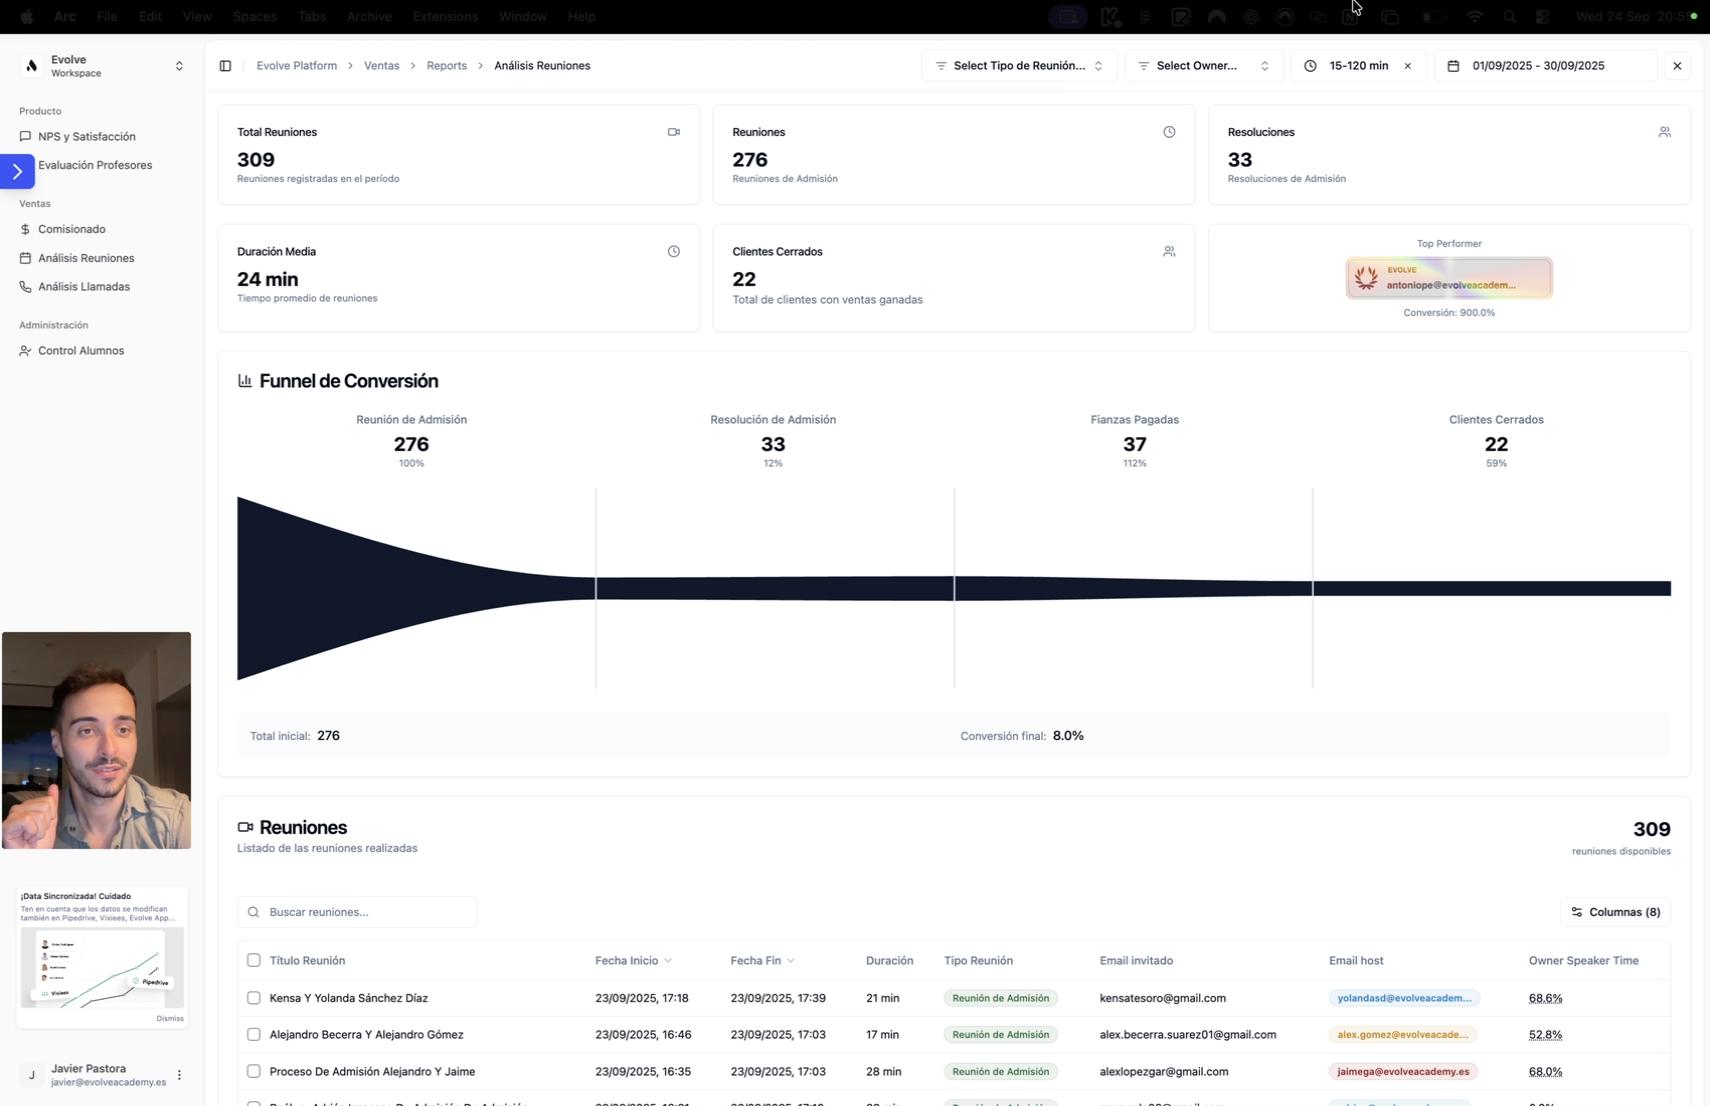Expand the Select Owner dropdown
Viewport: 1710px width, 1106px height.
pyautogui.click(x=1203, y=66)
